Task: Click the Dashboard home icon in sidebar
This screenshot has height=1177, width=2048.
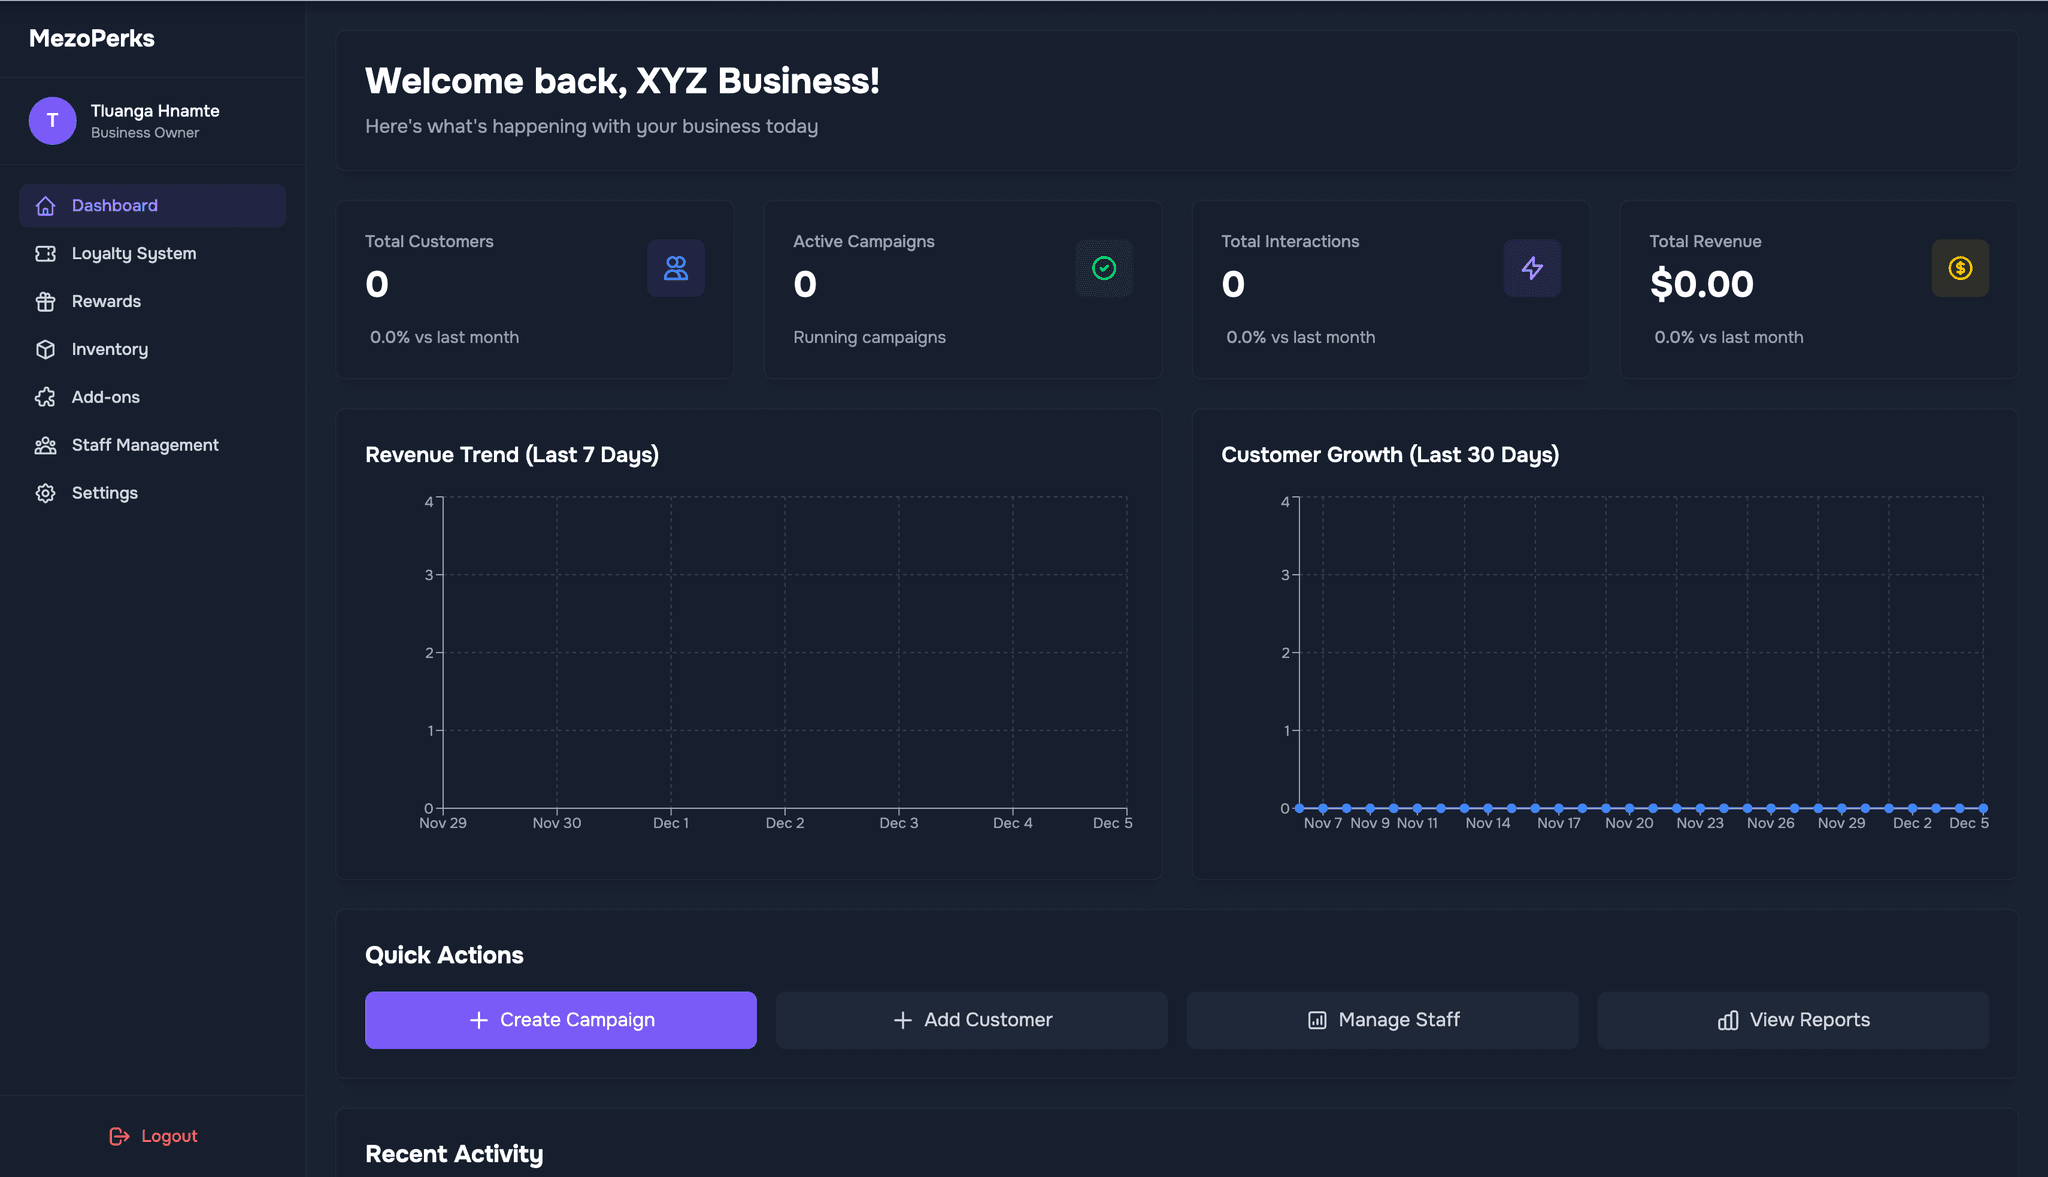Action: [x=45, y=206]
